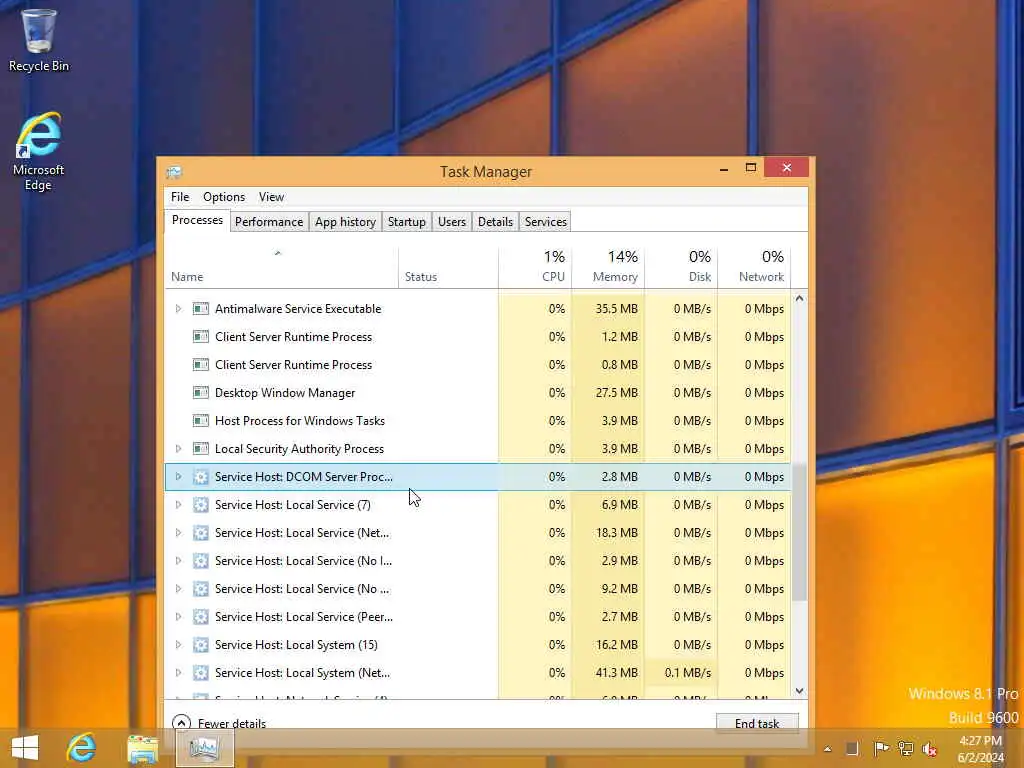
Task: Select the upper Client Server Runtime Process row
Action: [x=478, y=336]
